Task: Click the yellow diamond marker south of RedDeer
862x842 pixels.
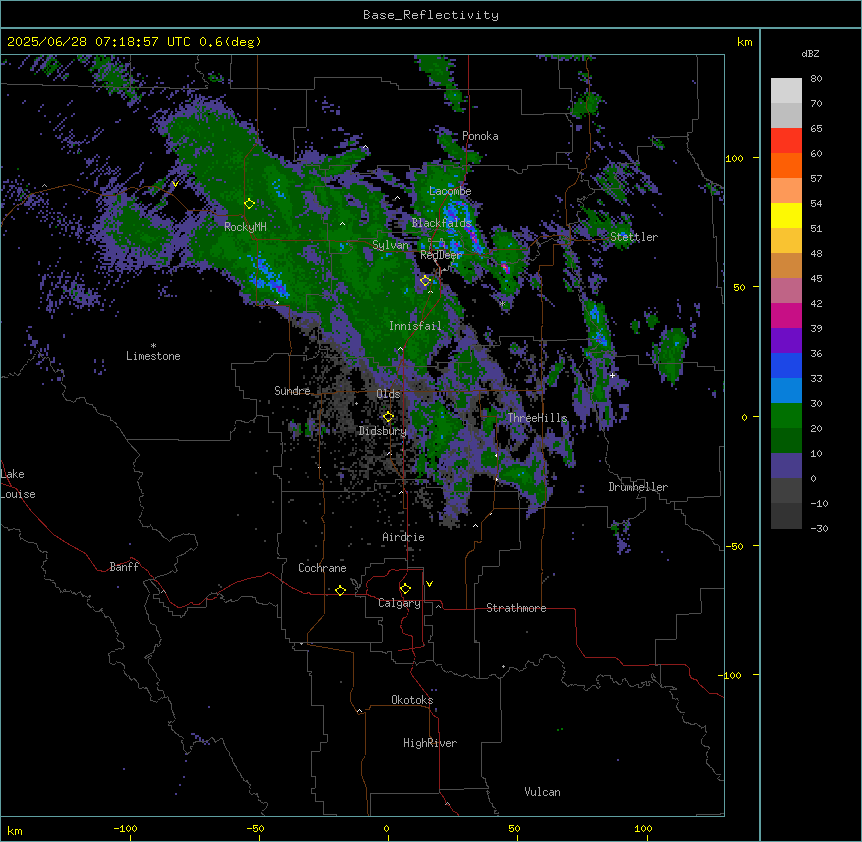Action: pyautogui.click(x=425, y=281)
